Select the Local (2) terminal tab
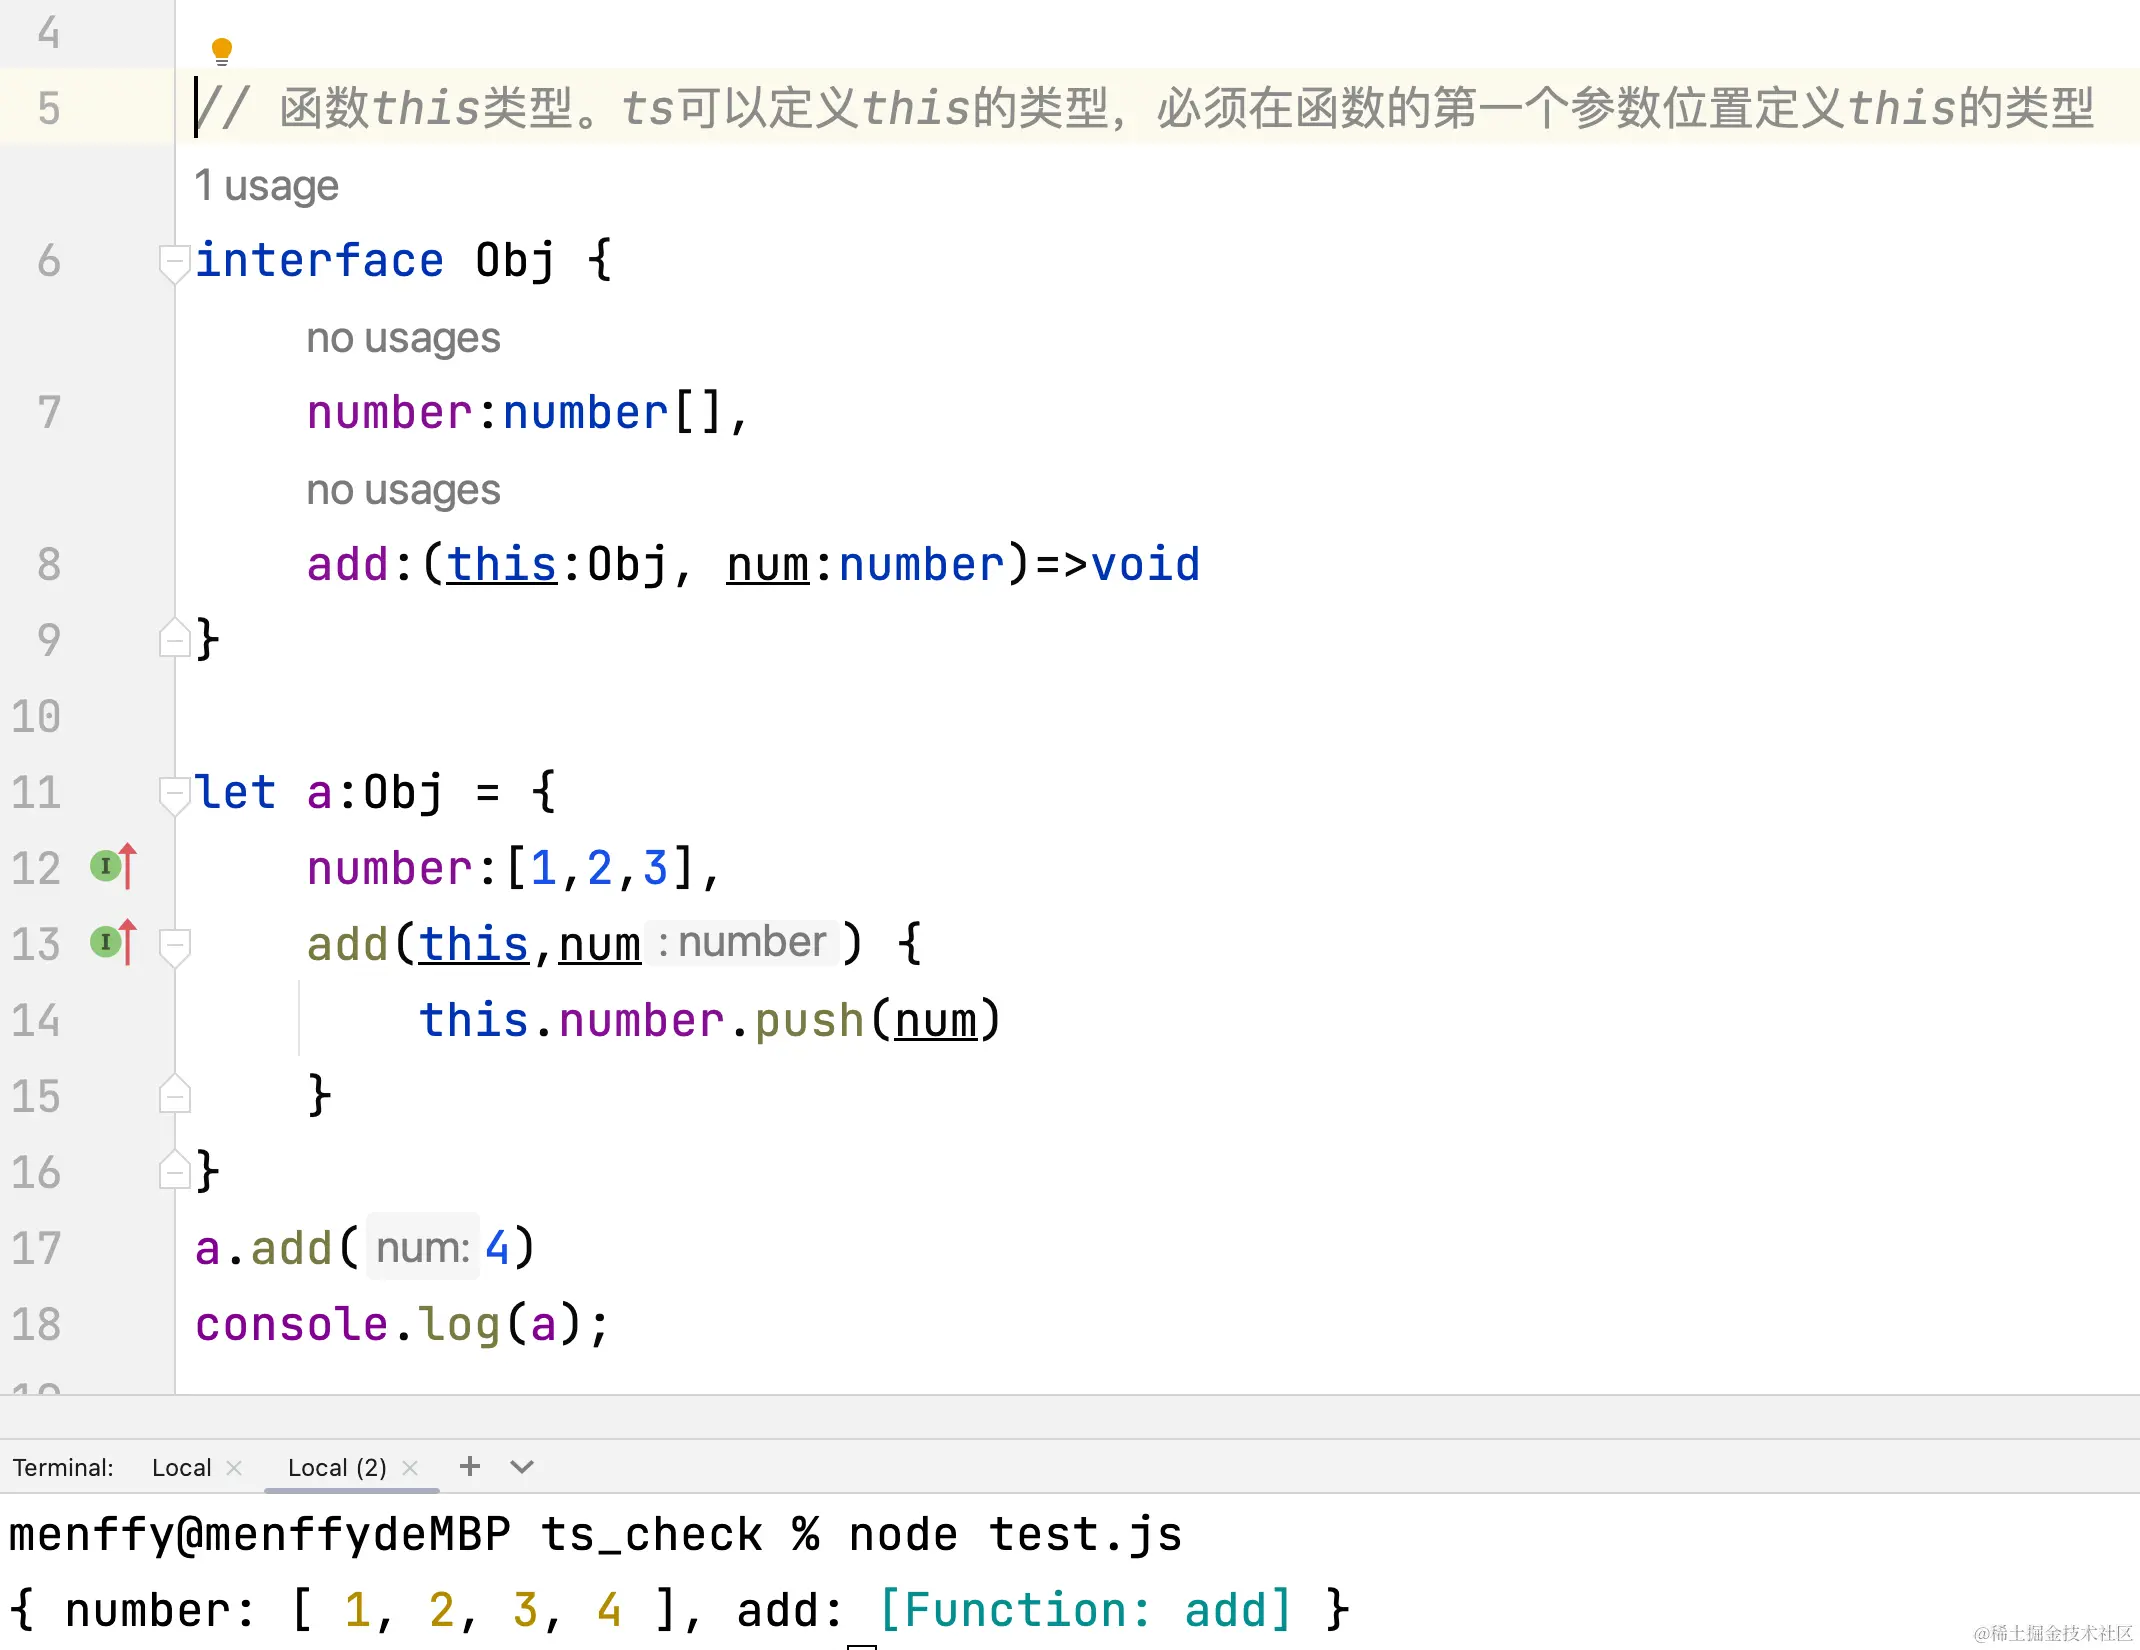The height and width of the screenshot is (1650, 2140). (337, 1468)
